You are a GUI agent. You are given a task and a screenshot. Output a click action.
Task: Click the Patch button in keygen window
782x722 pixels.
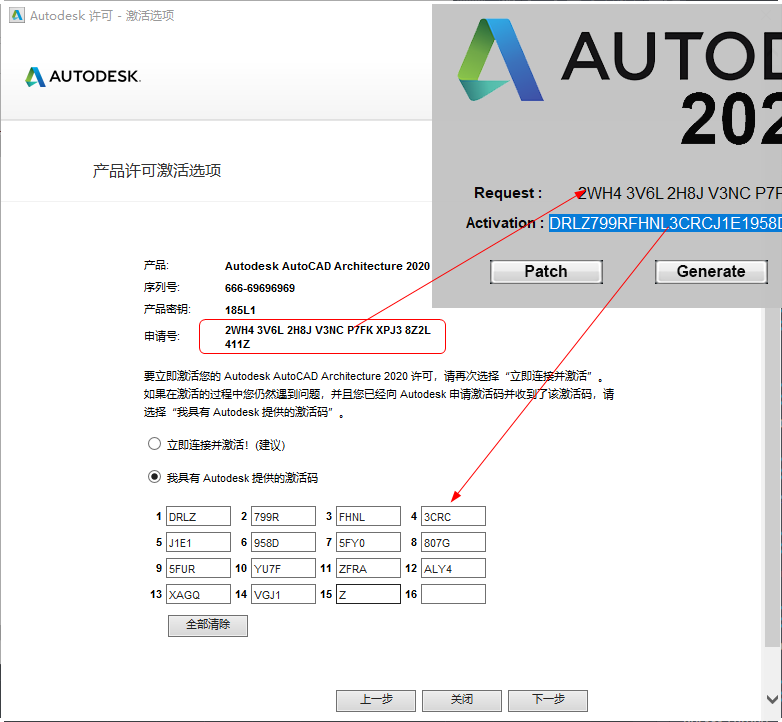coord(546,271)
